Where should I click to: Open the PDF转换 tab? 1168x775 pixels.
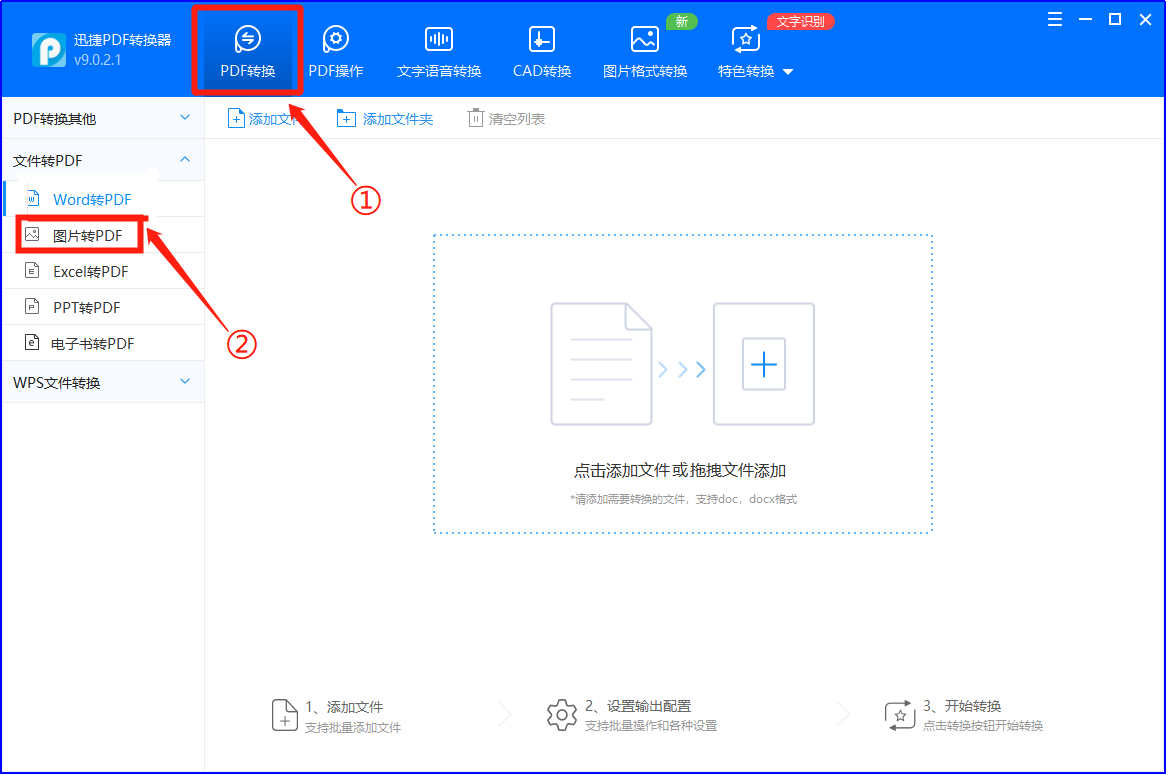pos(247,51)
